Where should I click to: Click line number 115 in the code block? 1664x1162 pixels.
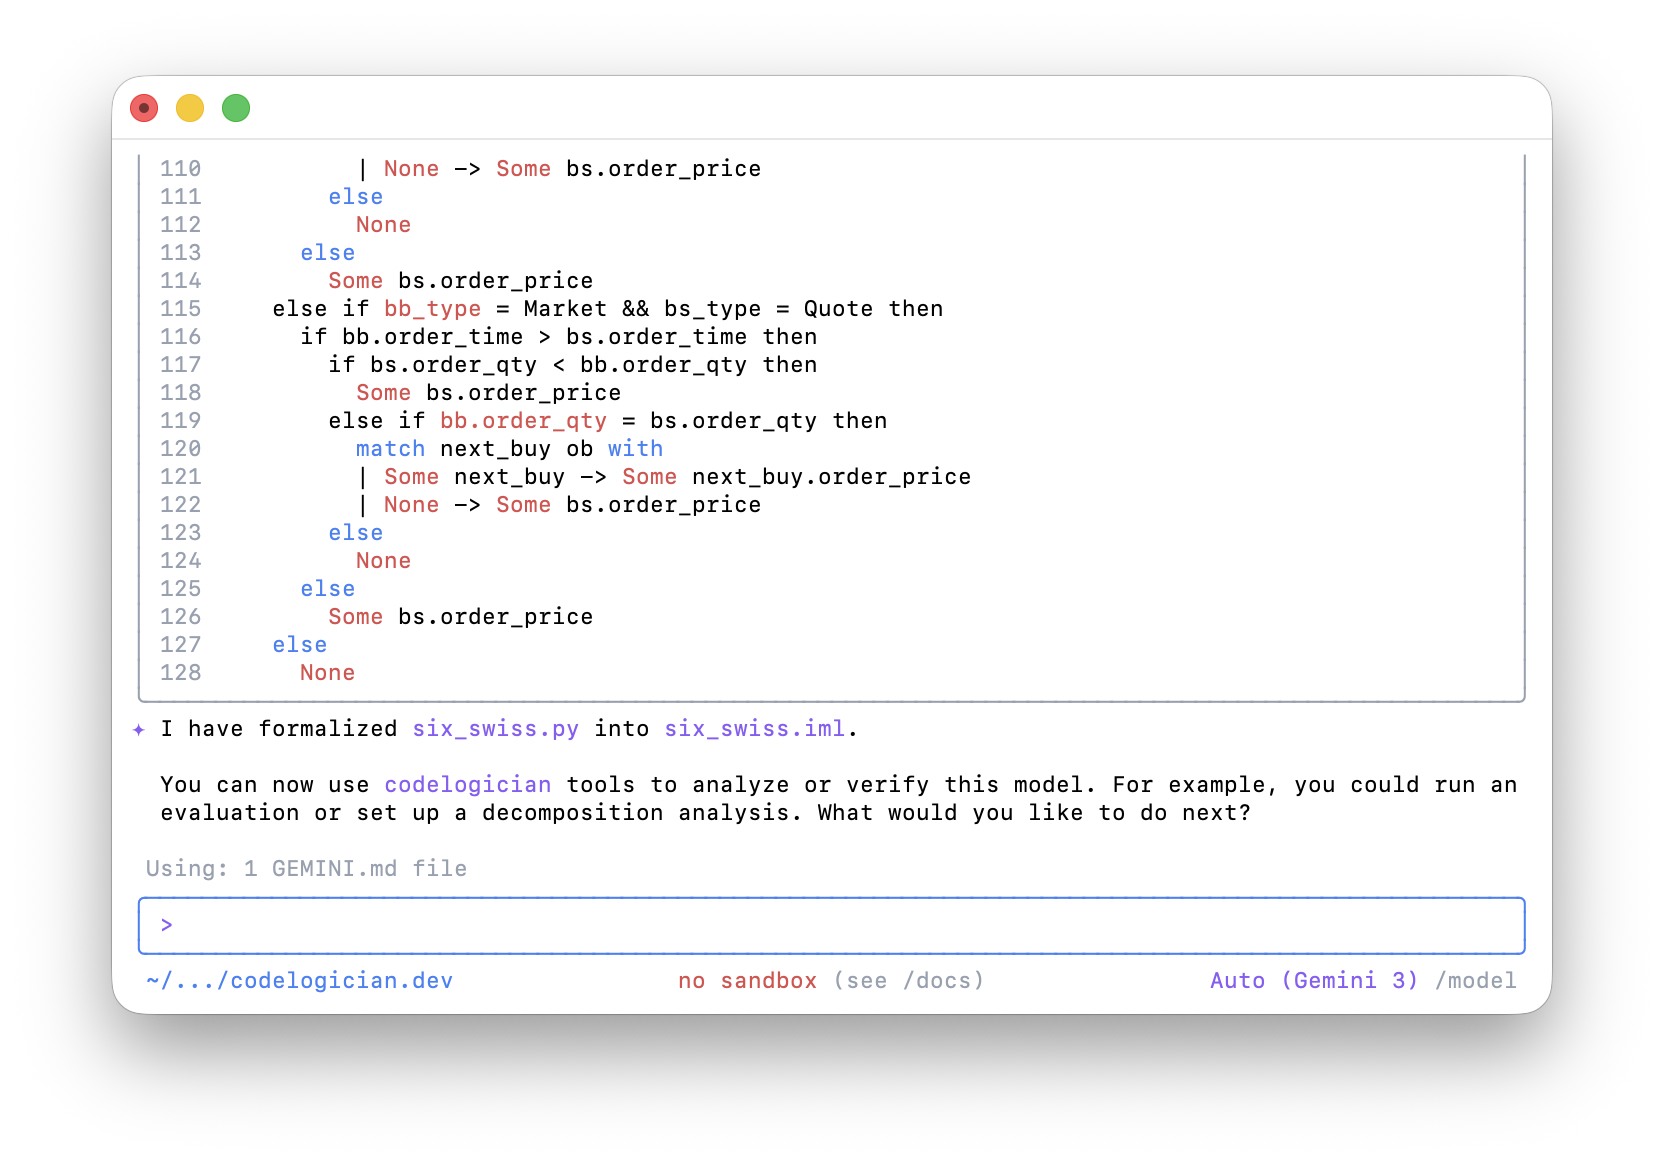[180, 308]
